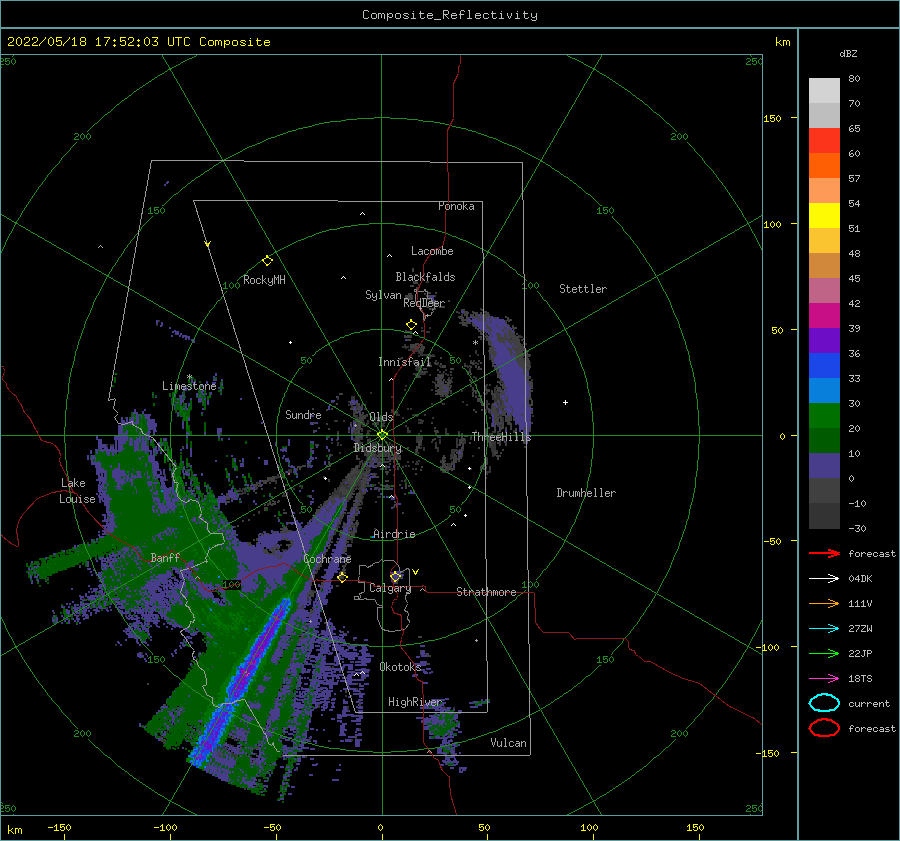Click the Lake Louise label
Image resolution: width=900 pixels, height=841 pixels.
coord(77,491)
